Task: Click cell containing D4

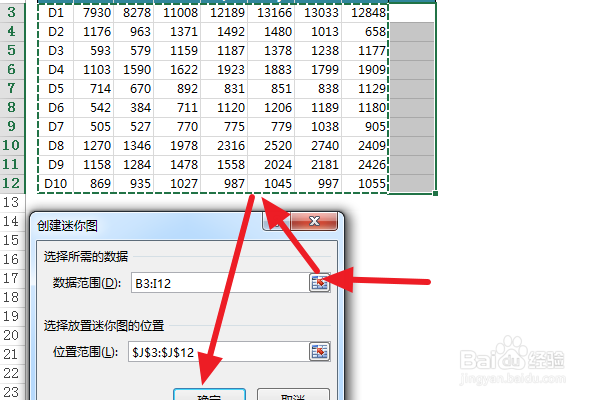Action: [56, 70]
